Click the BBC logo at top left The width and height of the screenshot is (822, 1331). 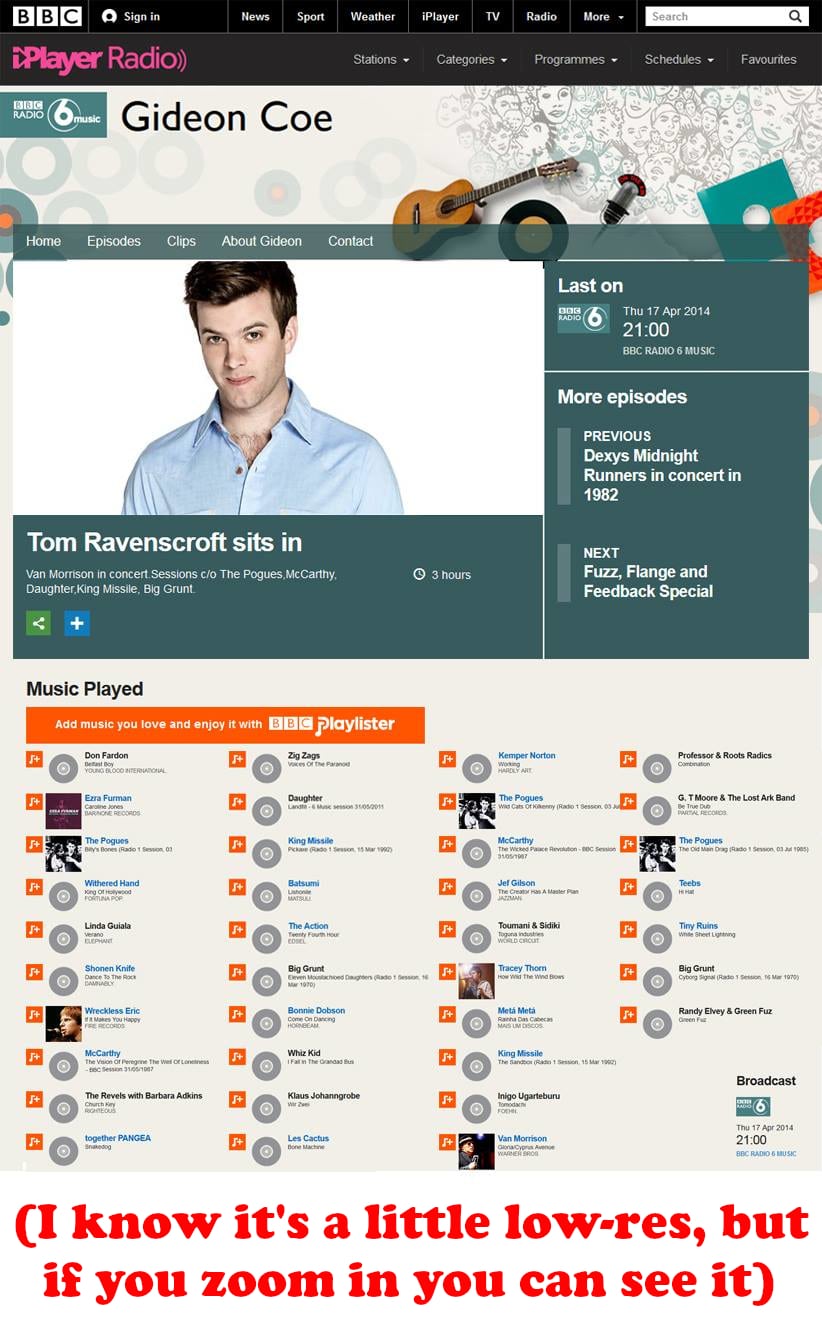tap(47, 16)
